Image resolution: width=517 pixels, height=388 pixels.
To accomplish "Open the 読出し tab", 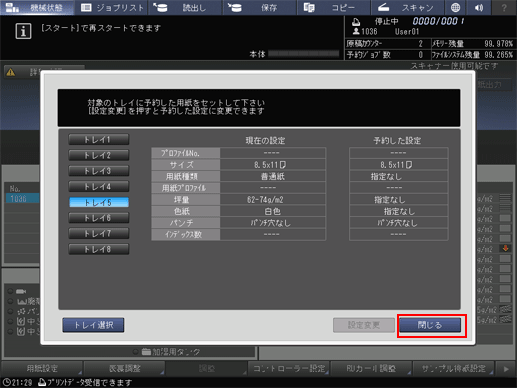I will click(185, 7).
